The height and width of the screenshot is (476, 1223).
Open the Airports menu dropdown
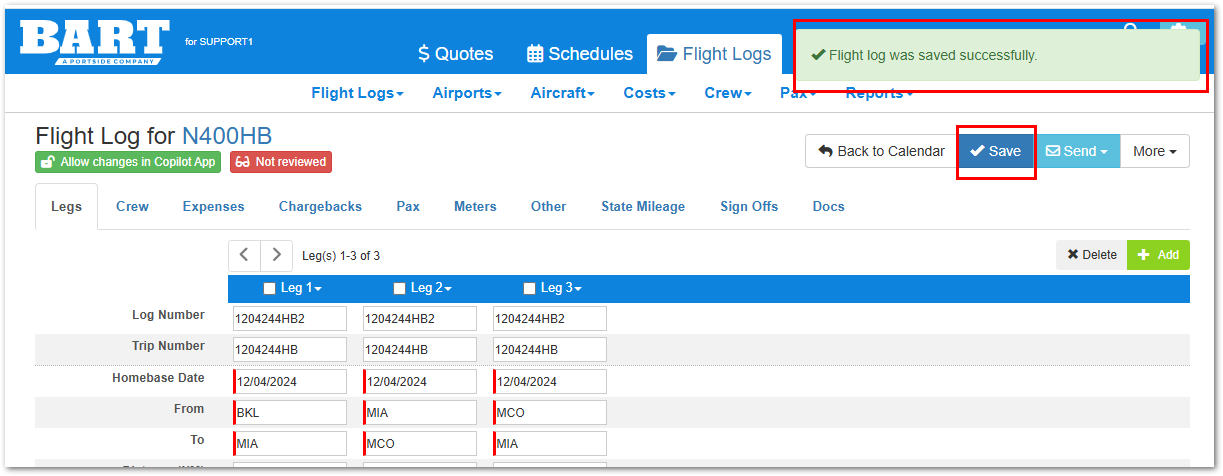[466, 93]
